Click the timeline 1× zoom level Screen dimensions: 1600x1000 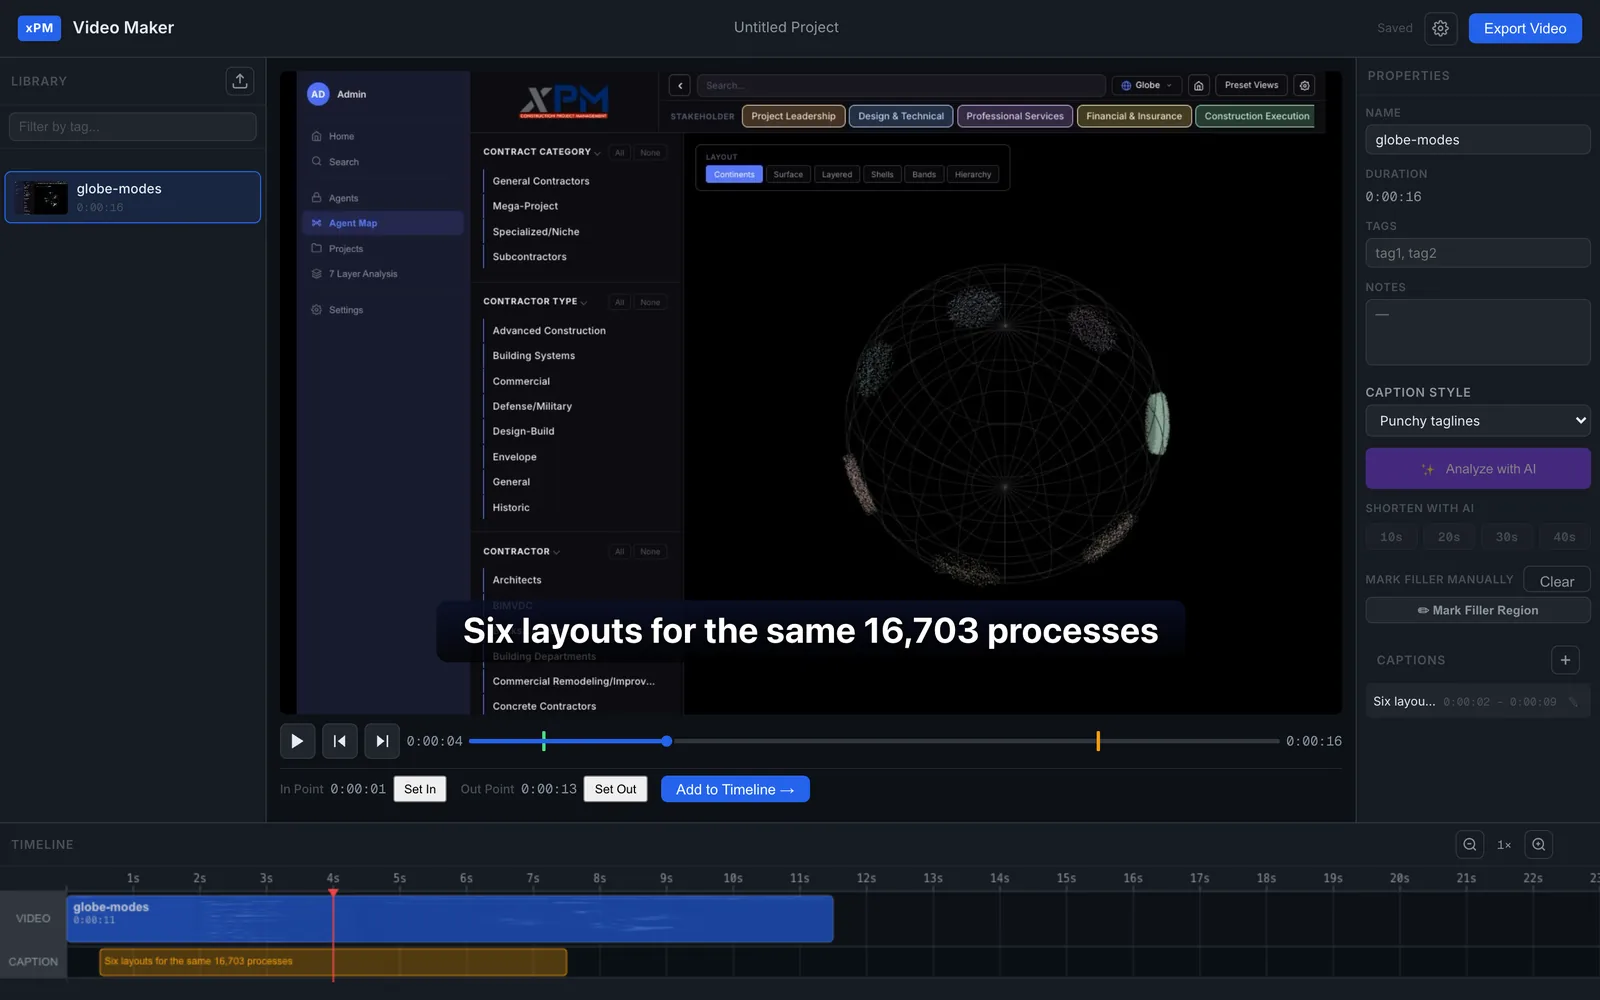coord(1504,845)
